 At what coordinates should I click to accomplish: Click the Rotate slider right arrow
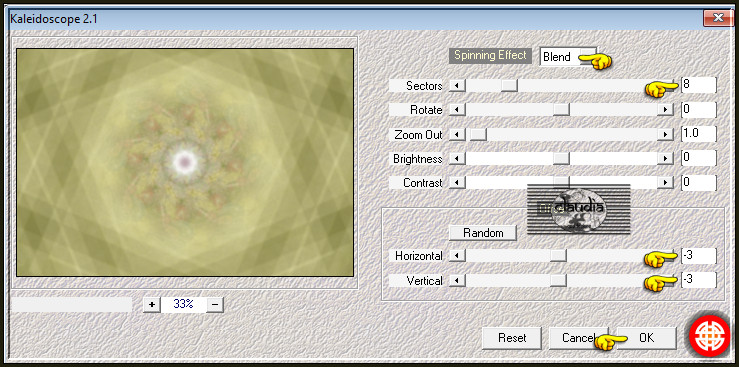point(665,110)
